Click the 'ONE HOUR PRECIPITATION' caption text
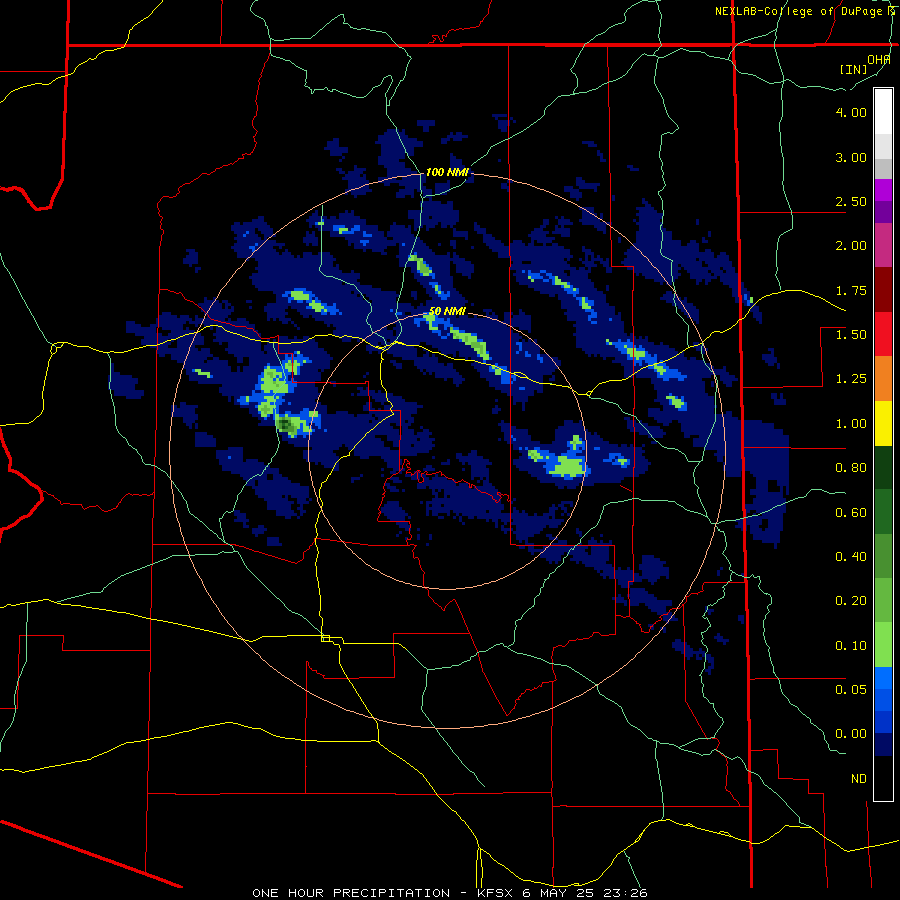 point(351,893)
